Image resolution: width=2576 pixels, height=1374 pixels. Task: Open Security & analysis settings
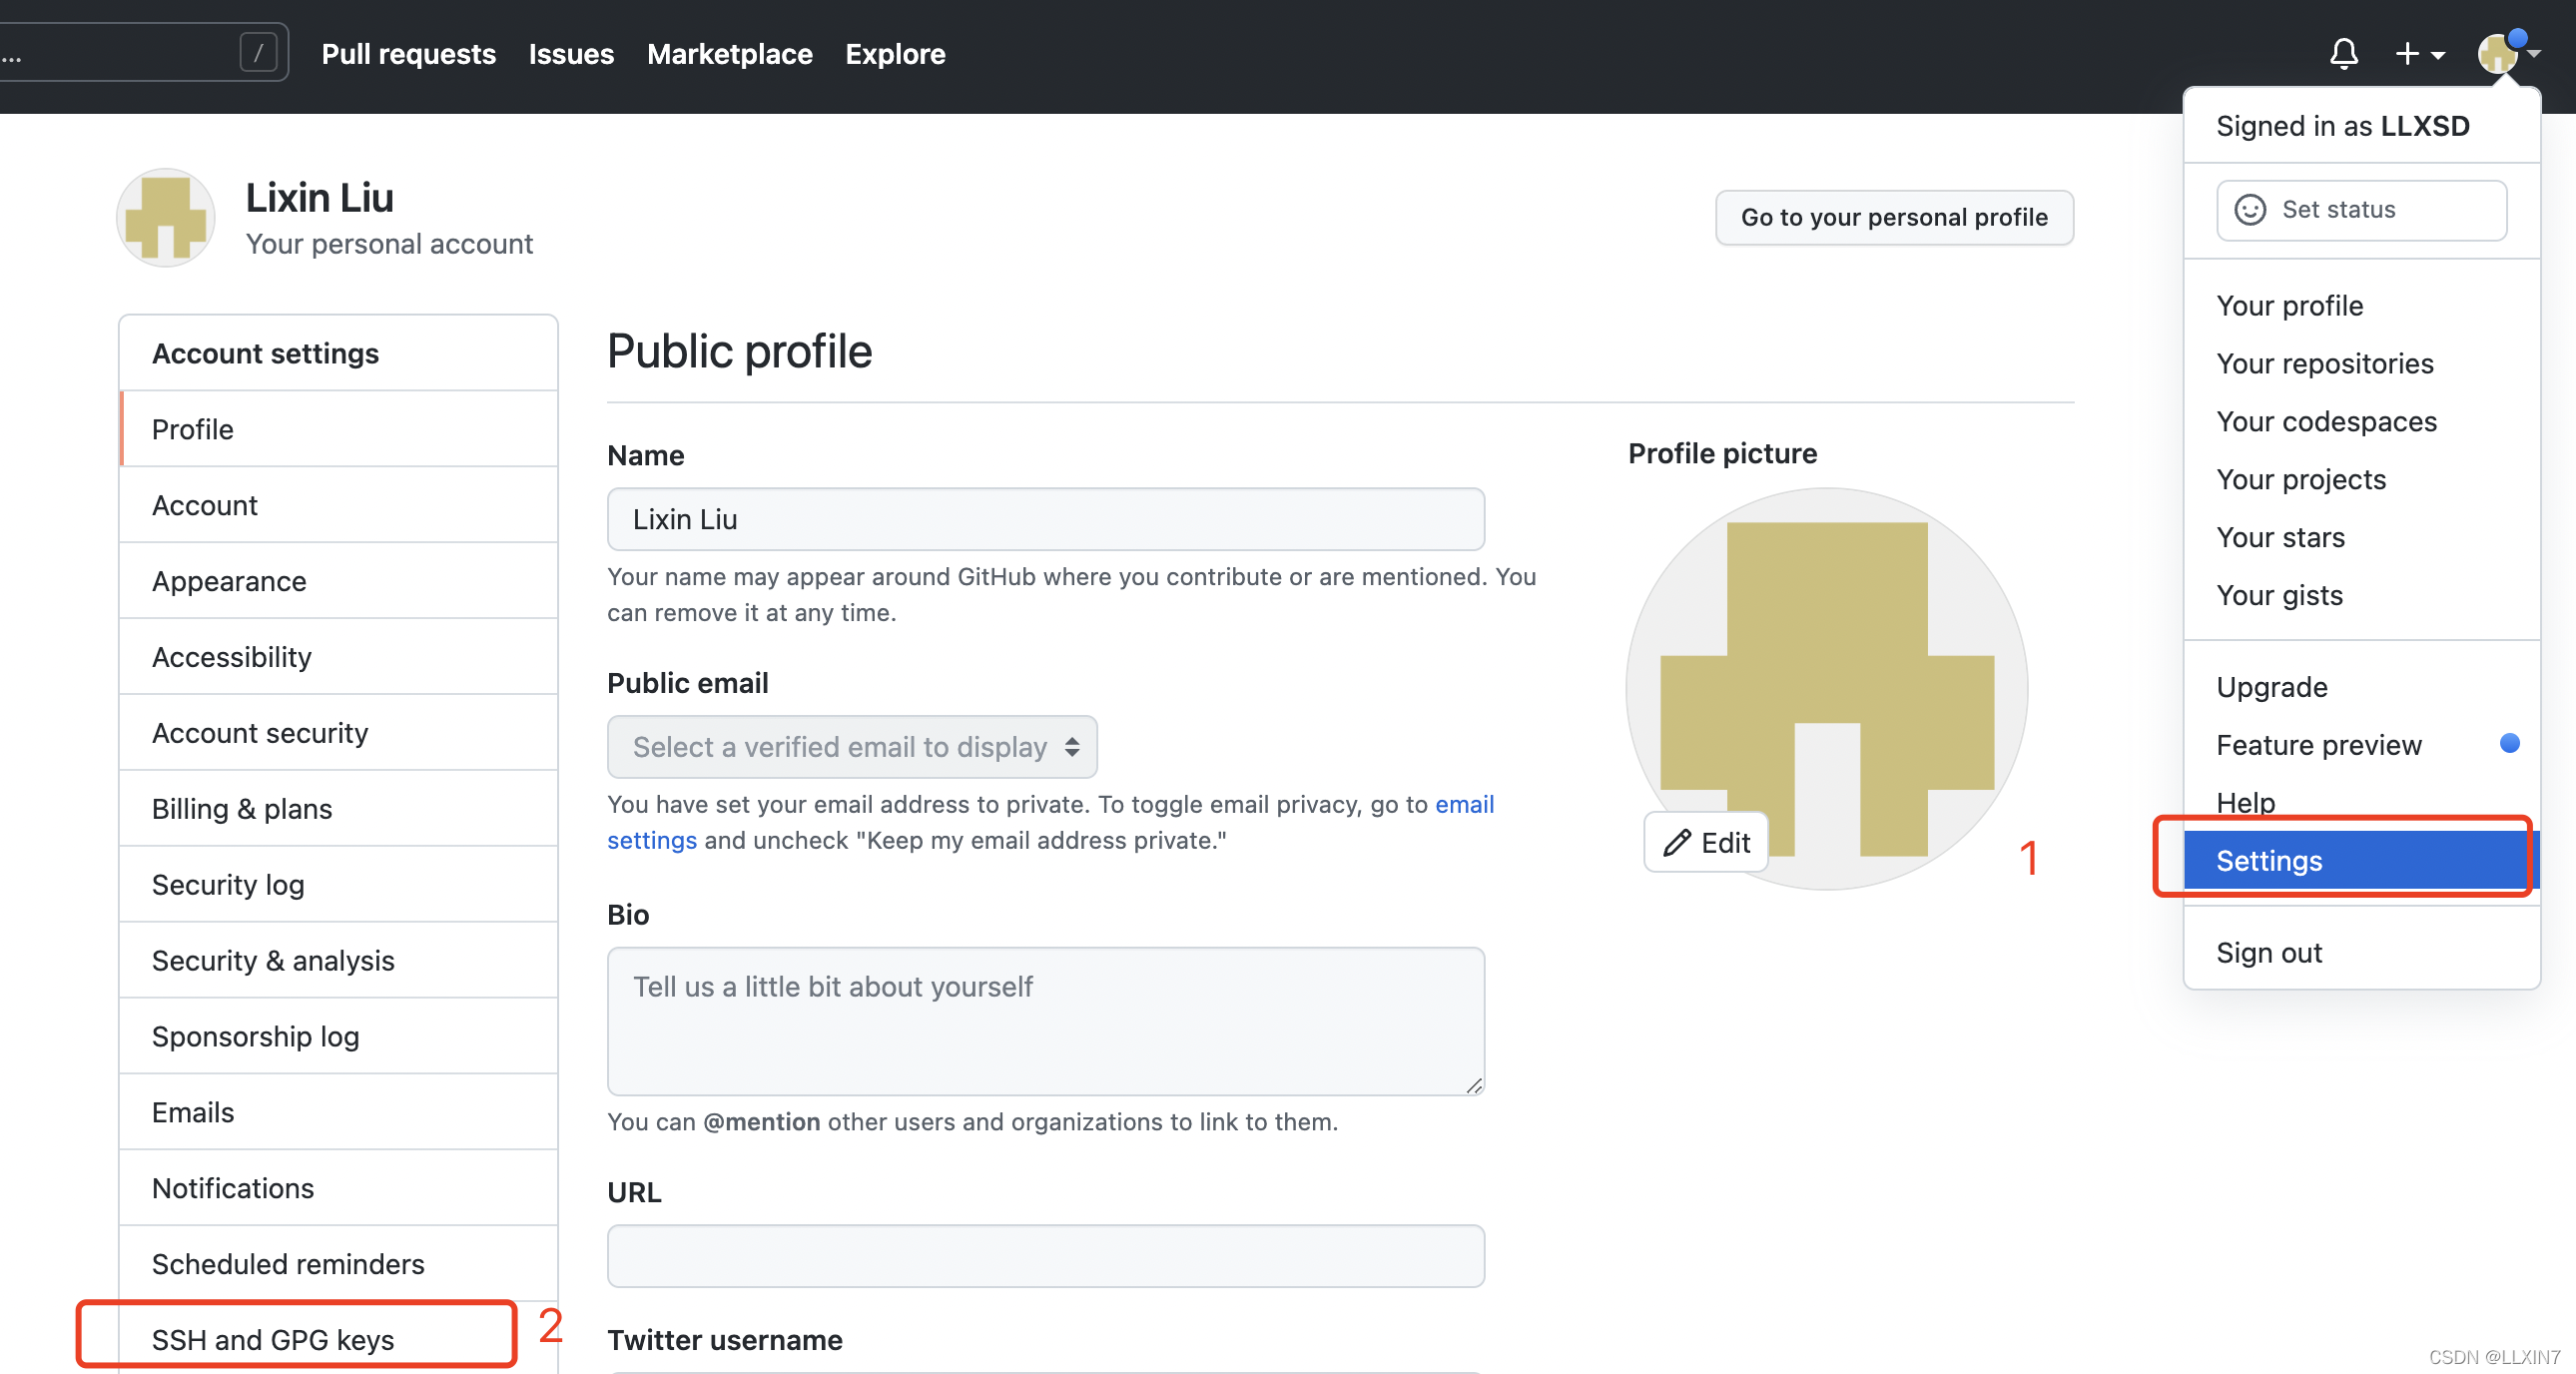pyautogui.click(x=339, y=961)
